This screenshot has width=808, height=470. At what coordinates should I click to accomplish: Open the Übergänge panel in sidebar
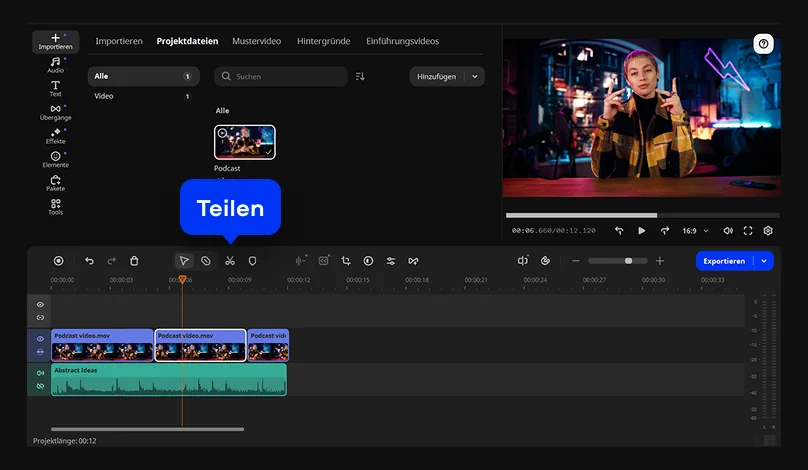click(x=55, y=112)
